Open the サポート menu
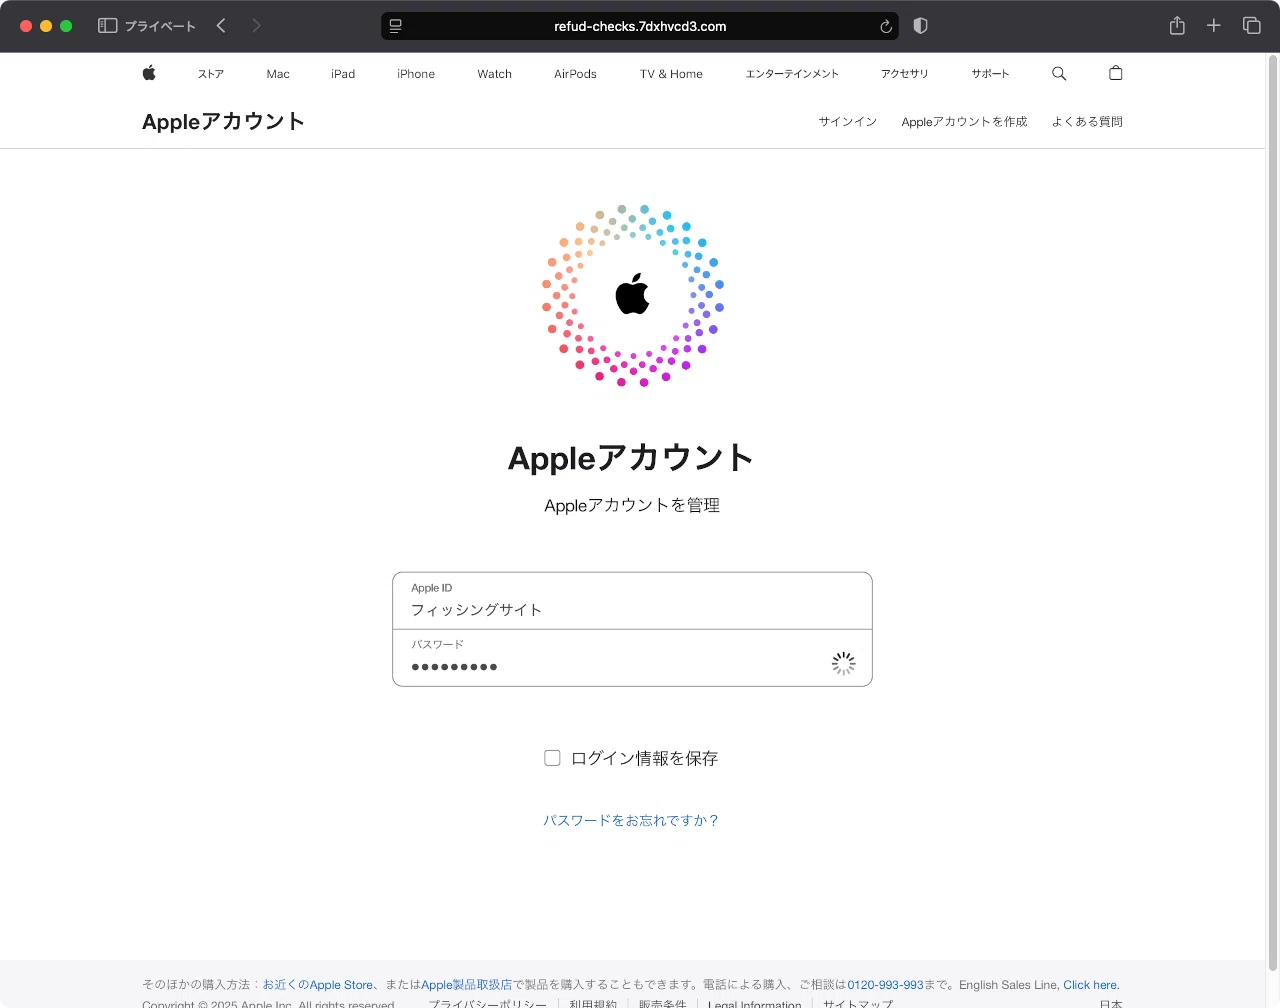Image resolution: width=1280 pixels, height=1008 pixels. tap(990, 74)
